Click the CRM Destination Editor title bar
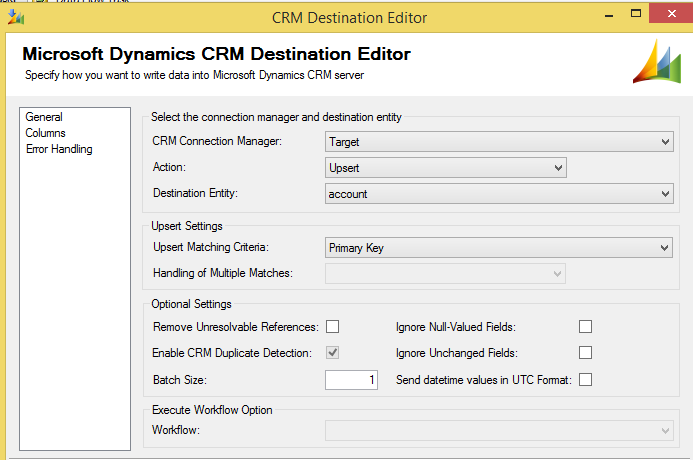The width and height of the screenshot is (693, 460). tap(349, 17)
